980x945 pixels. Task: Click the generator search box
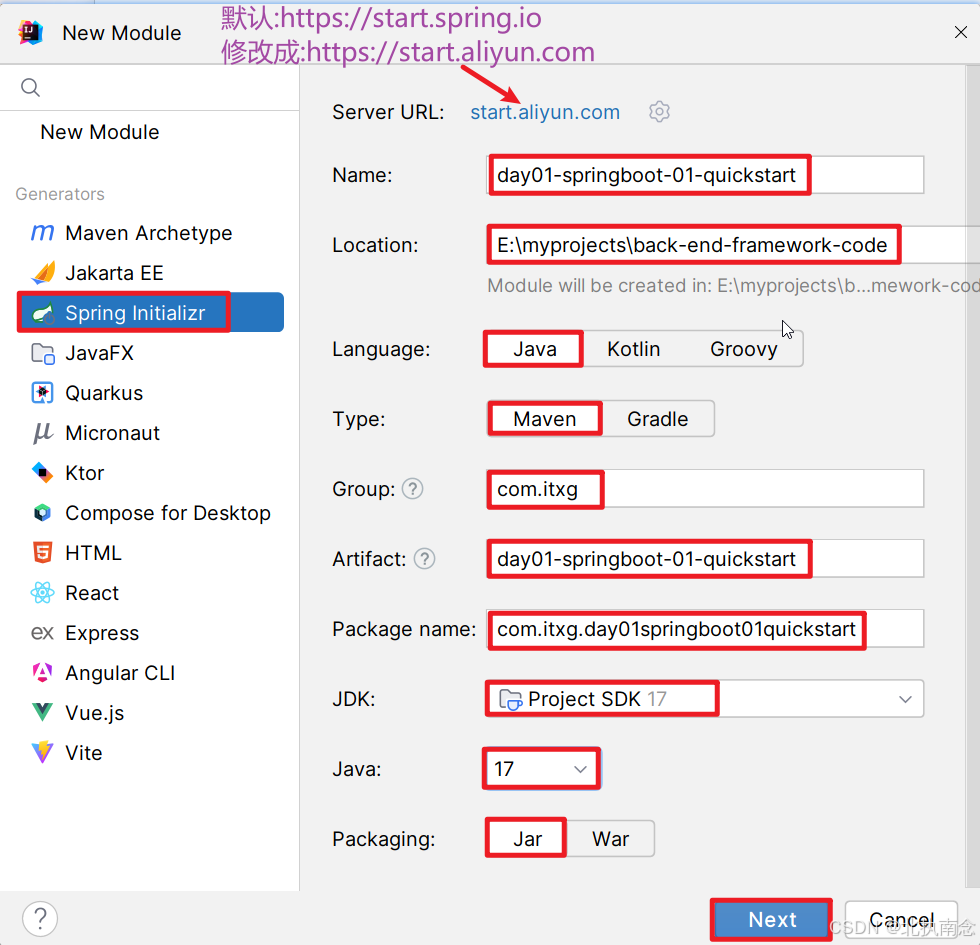tap(149, 88)
